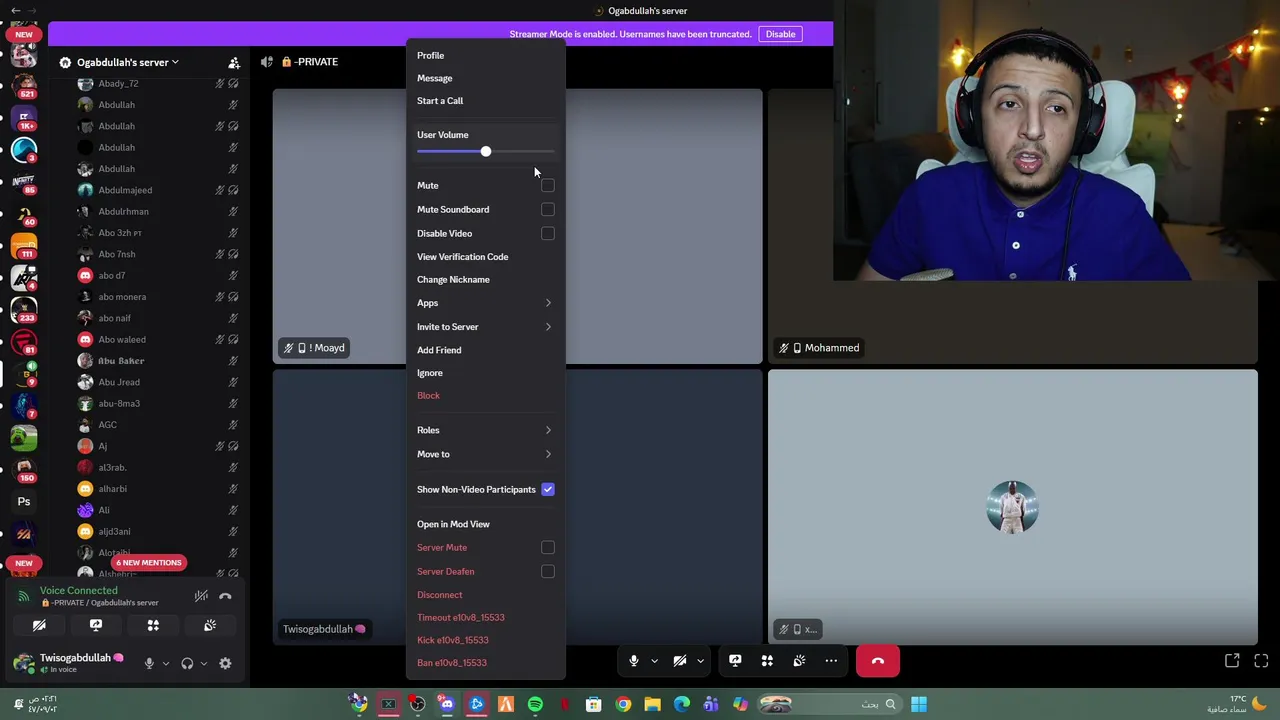
Task: Click Timeout e10v8_15533
Action: coord(485,618)
